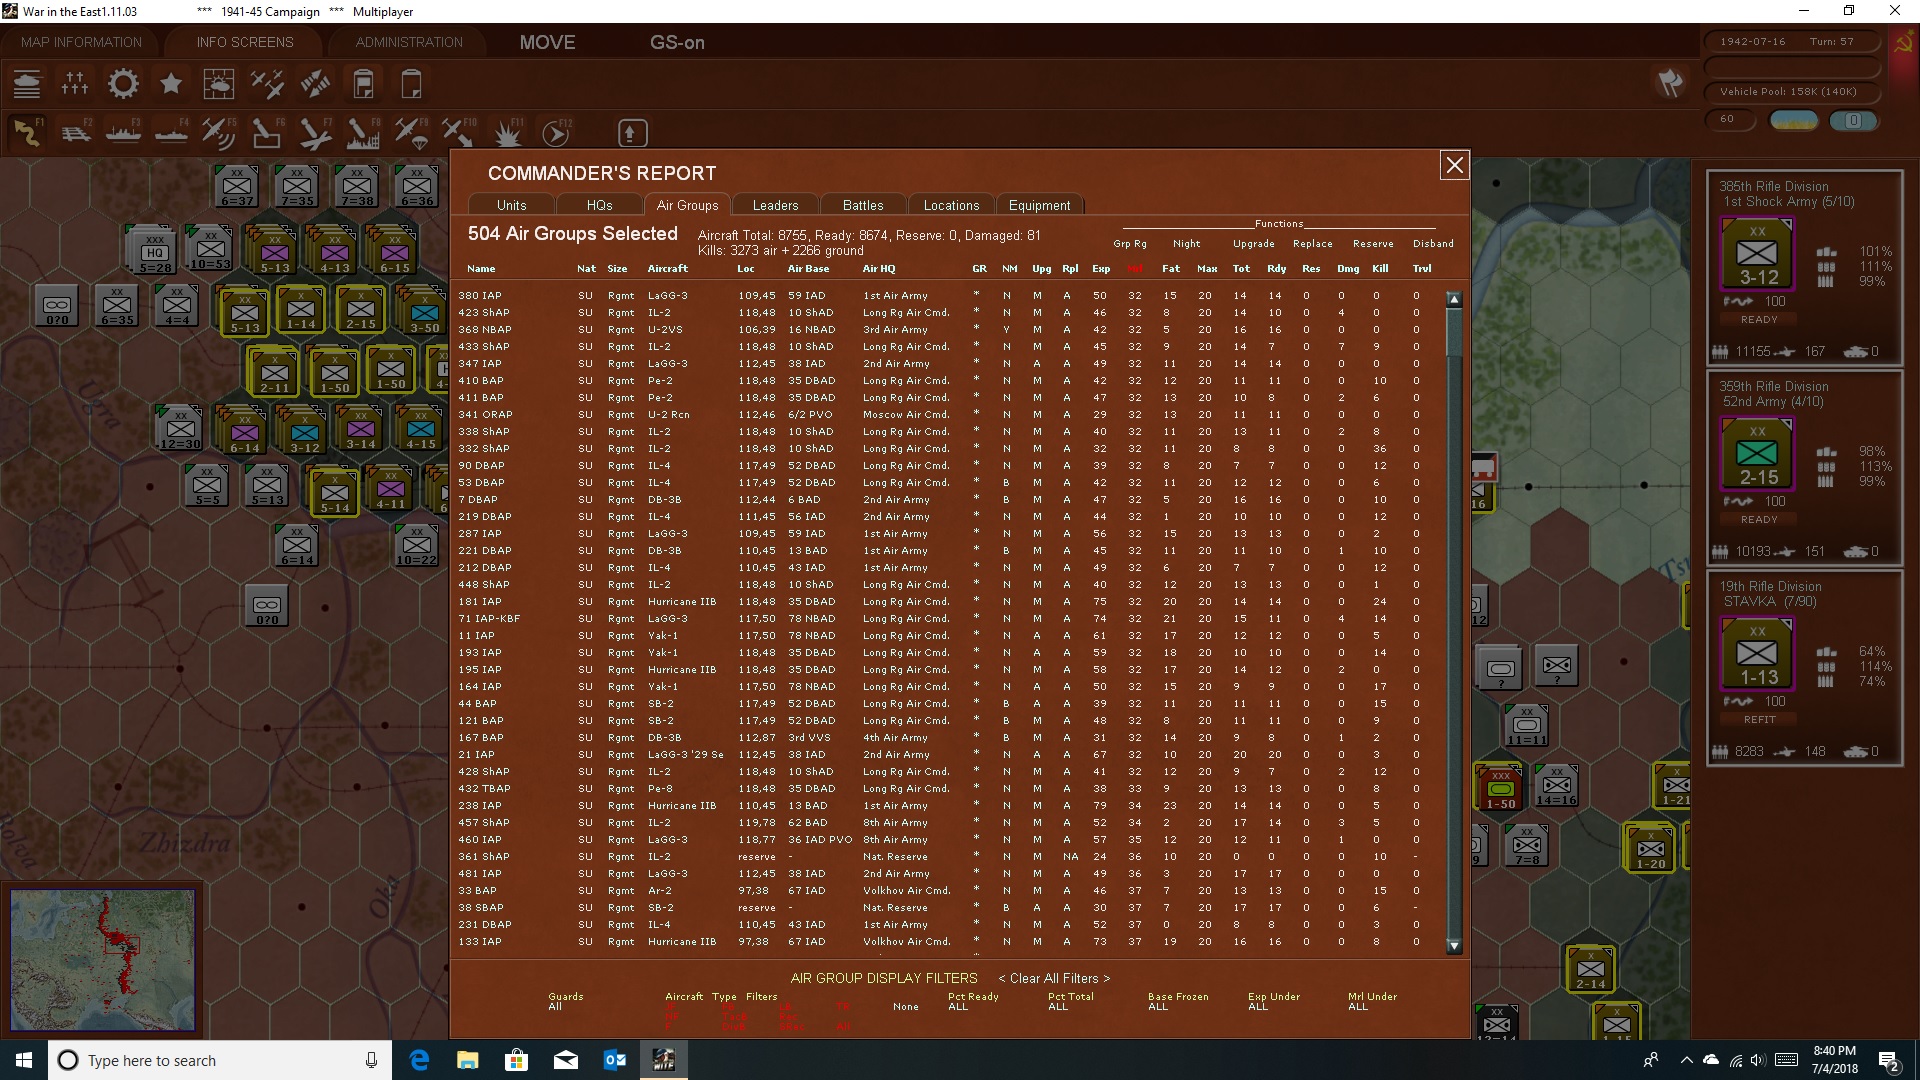Image resolution: width=1920 pixels, height=1080 pixels.
Task: Open the Battles tab
Action: (863, 205)
